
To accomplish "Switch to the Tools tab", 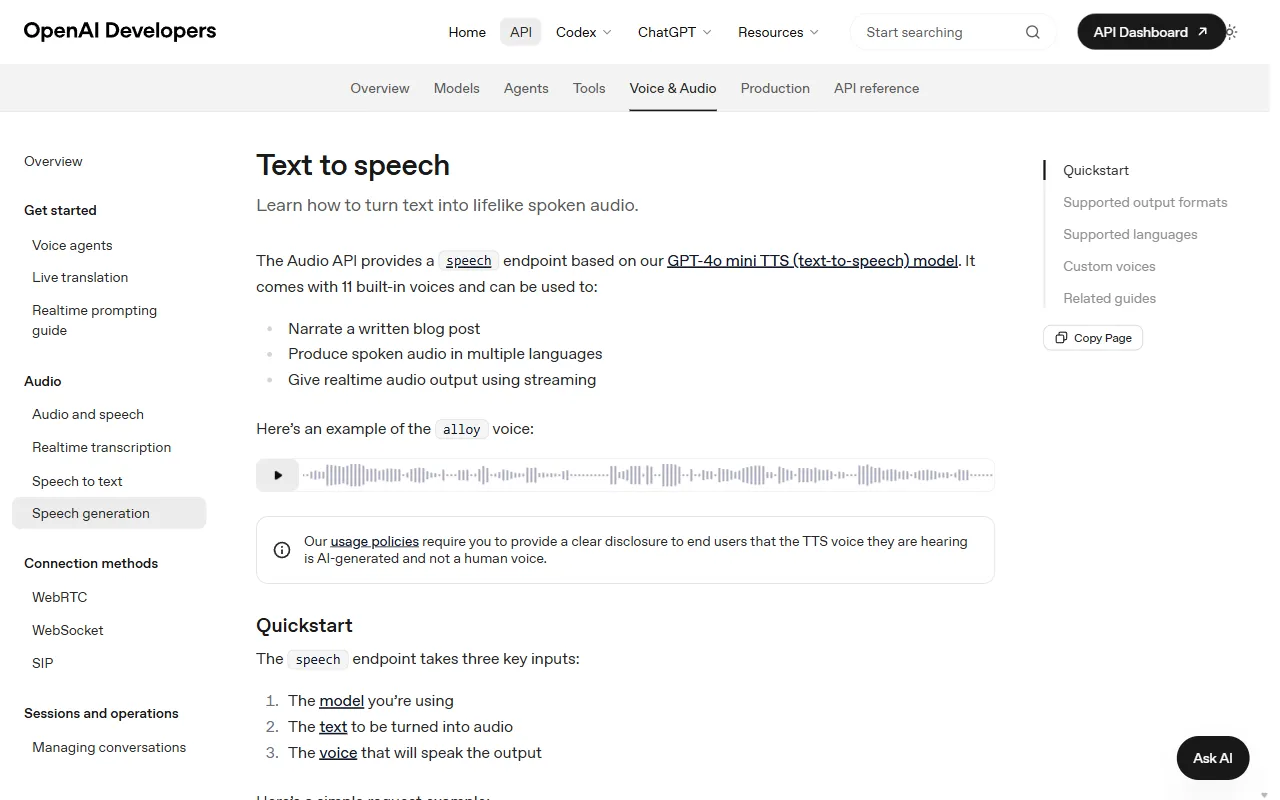I will point(589,88).
